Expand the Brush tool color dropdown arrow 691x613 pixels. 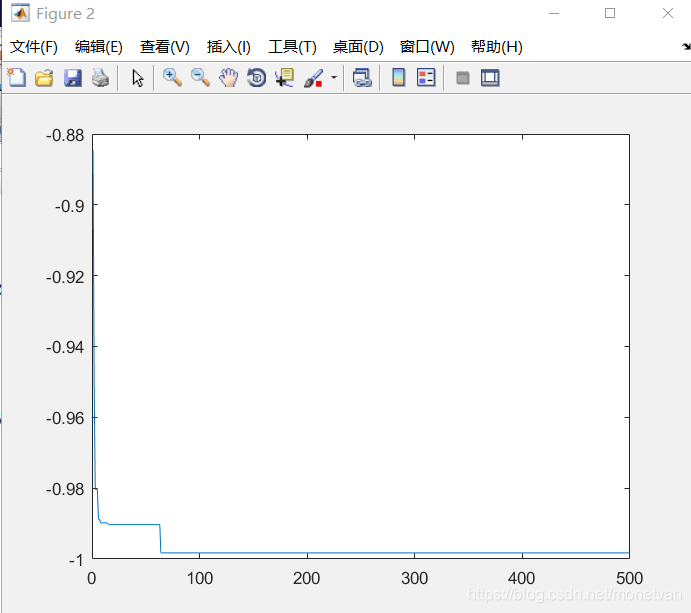pos(334,78)
